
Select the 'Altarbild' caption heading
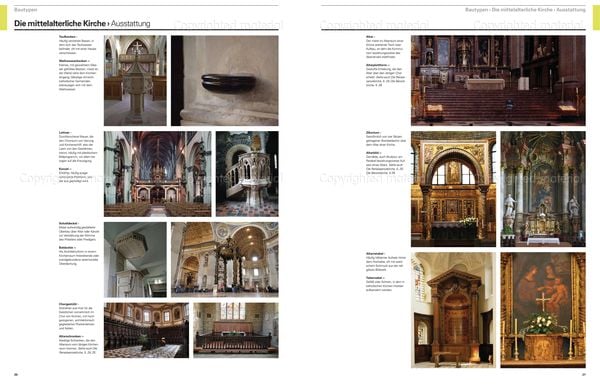pyautogui.click(x=374, y=153)
